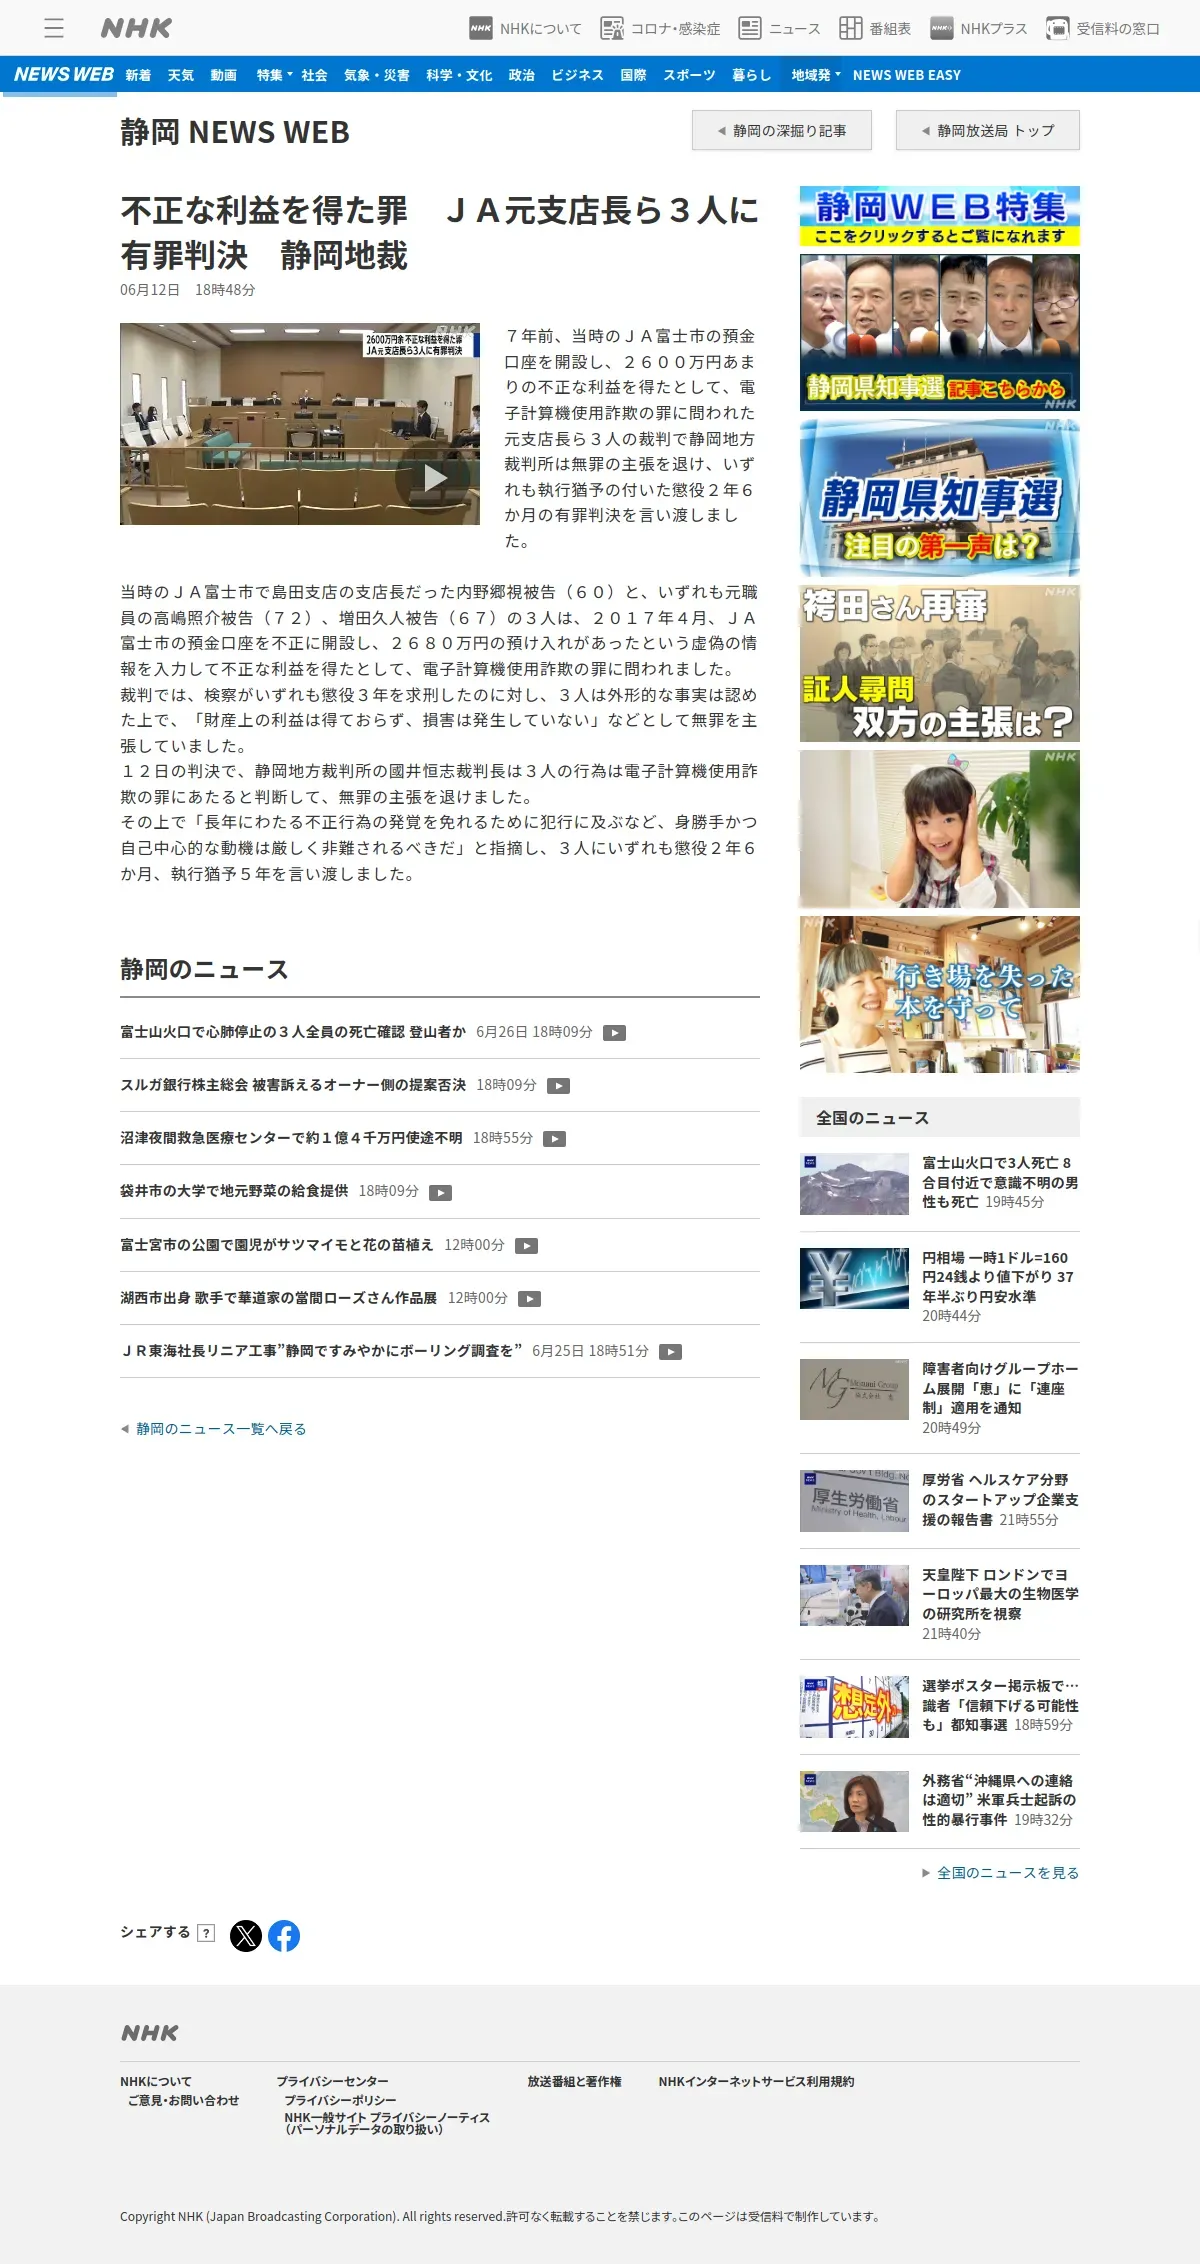The height and width of the screenshot is (2264, 1200).
Task: Open the 沼津夜間救急医療センター headline
Action: click(x=291, y=1138)
